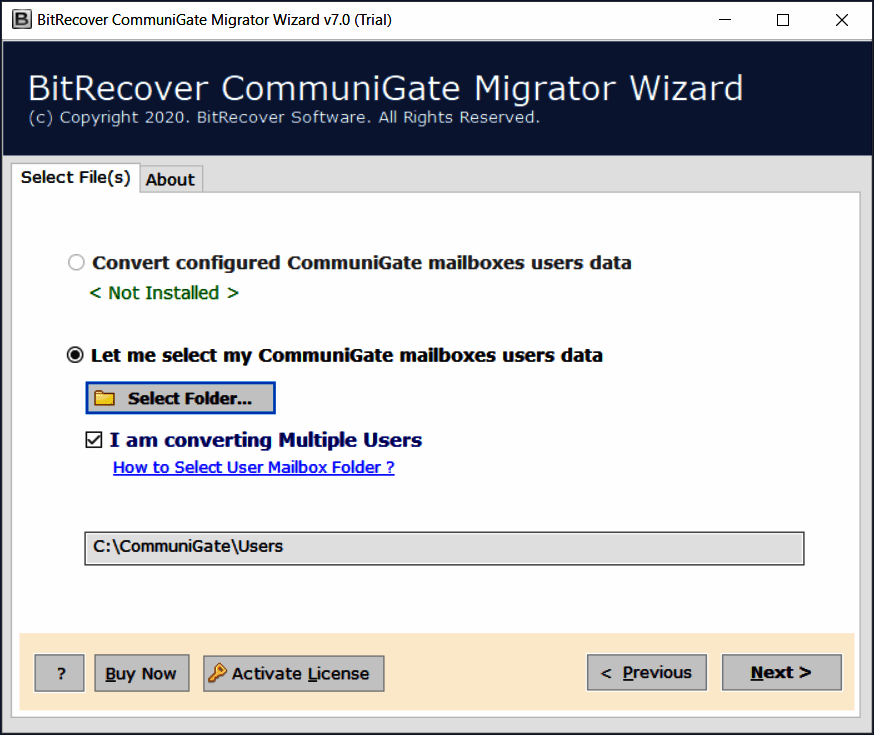Proceed with the Next button
874x735 pixels.
(x=781, y=673)
